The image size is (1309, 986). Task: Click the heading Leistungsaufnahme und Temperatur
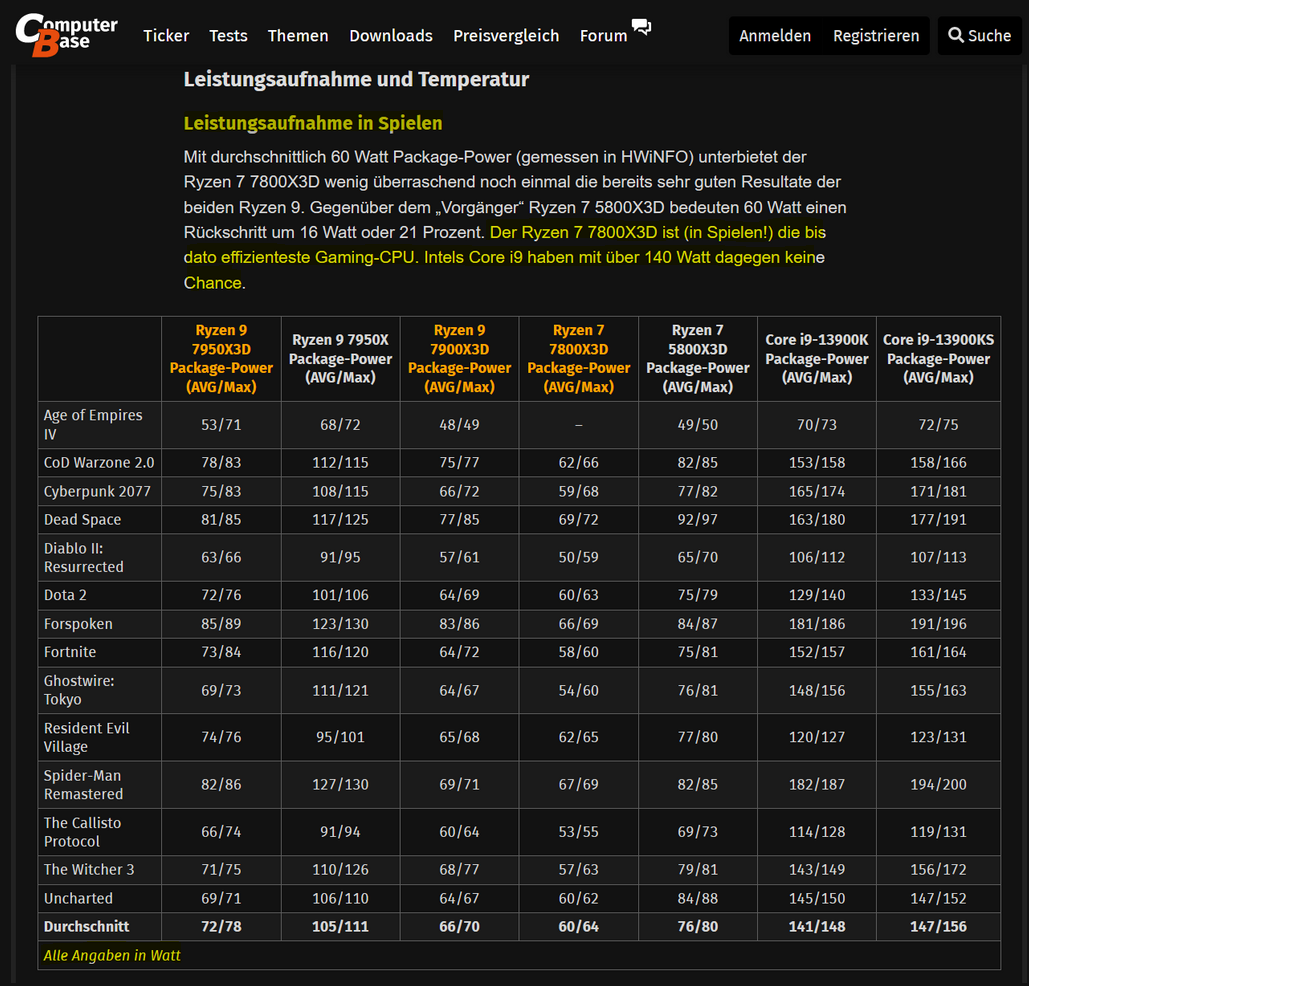pos(356,79)
